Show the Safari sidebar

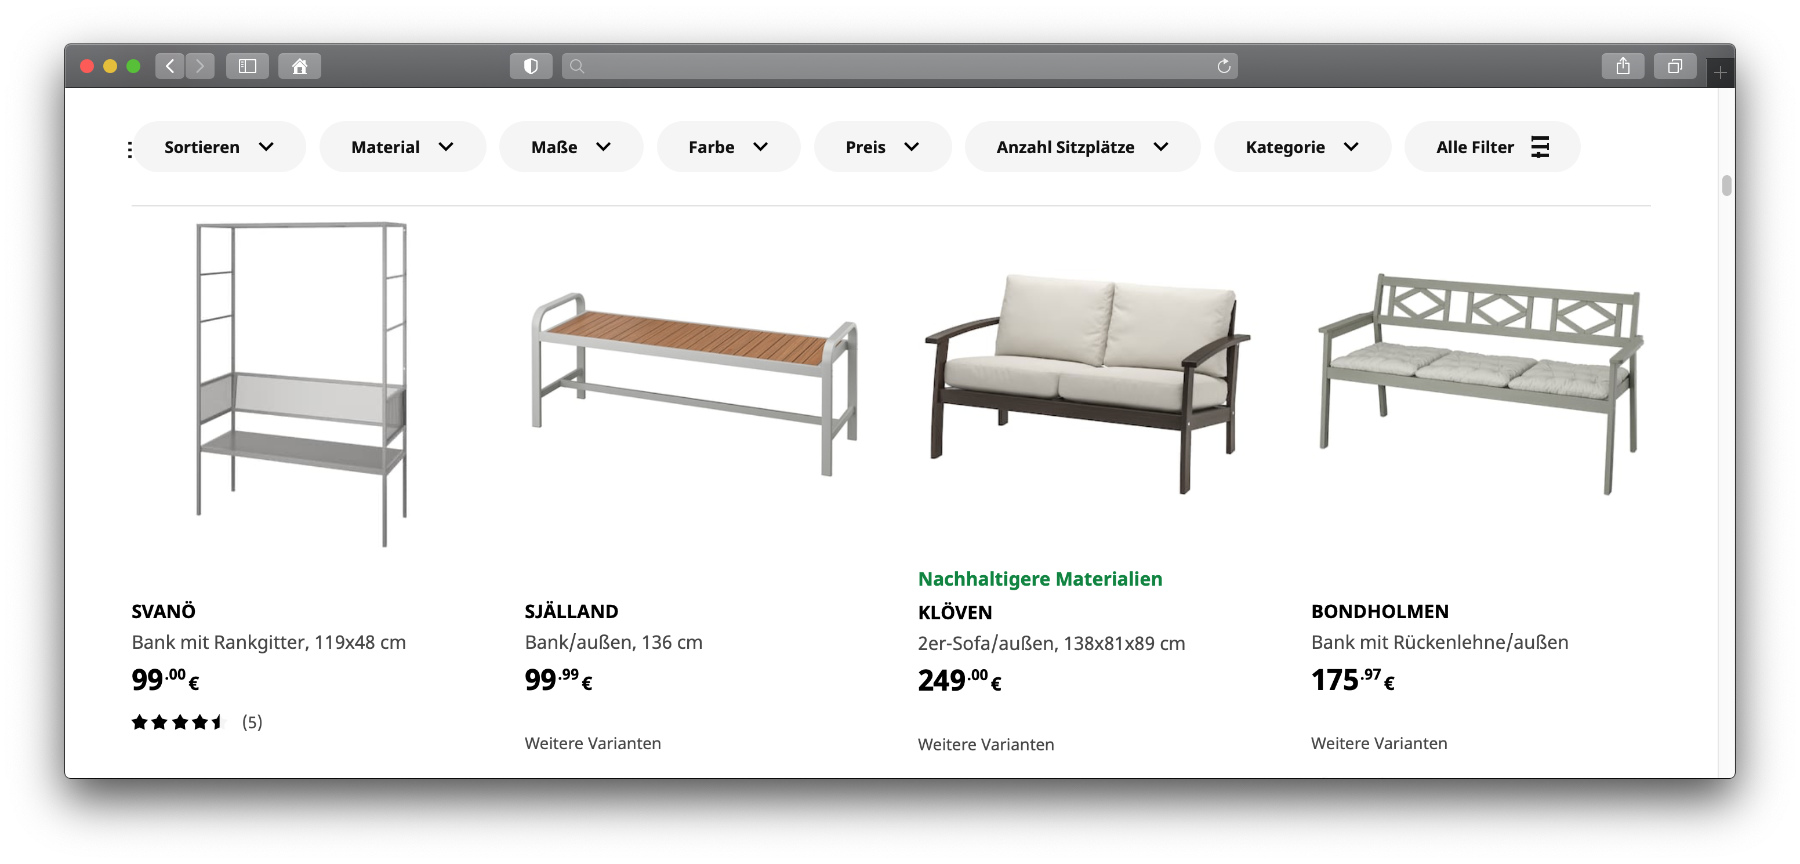[x=247, y=66]
